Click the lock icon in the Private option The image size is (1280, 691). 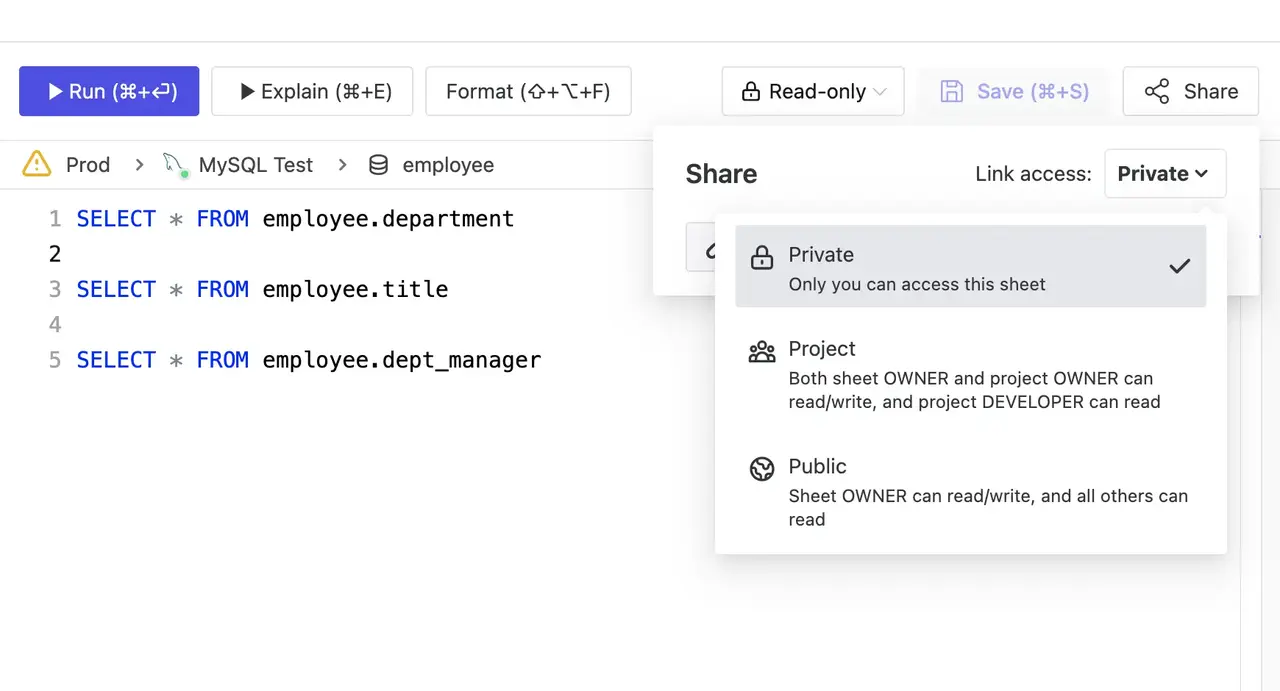point(762,257)
